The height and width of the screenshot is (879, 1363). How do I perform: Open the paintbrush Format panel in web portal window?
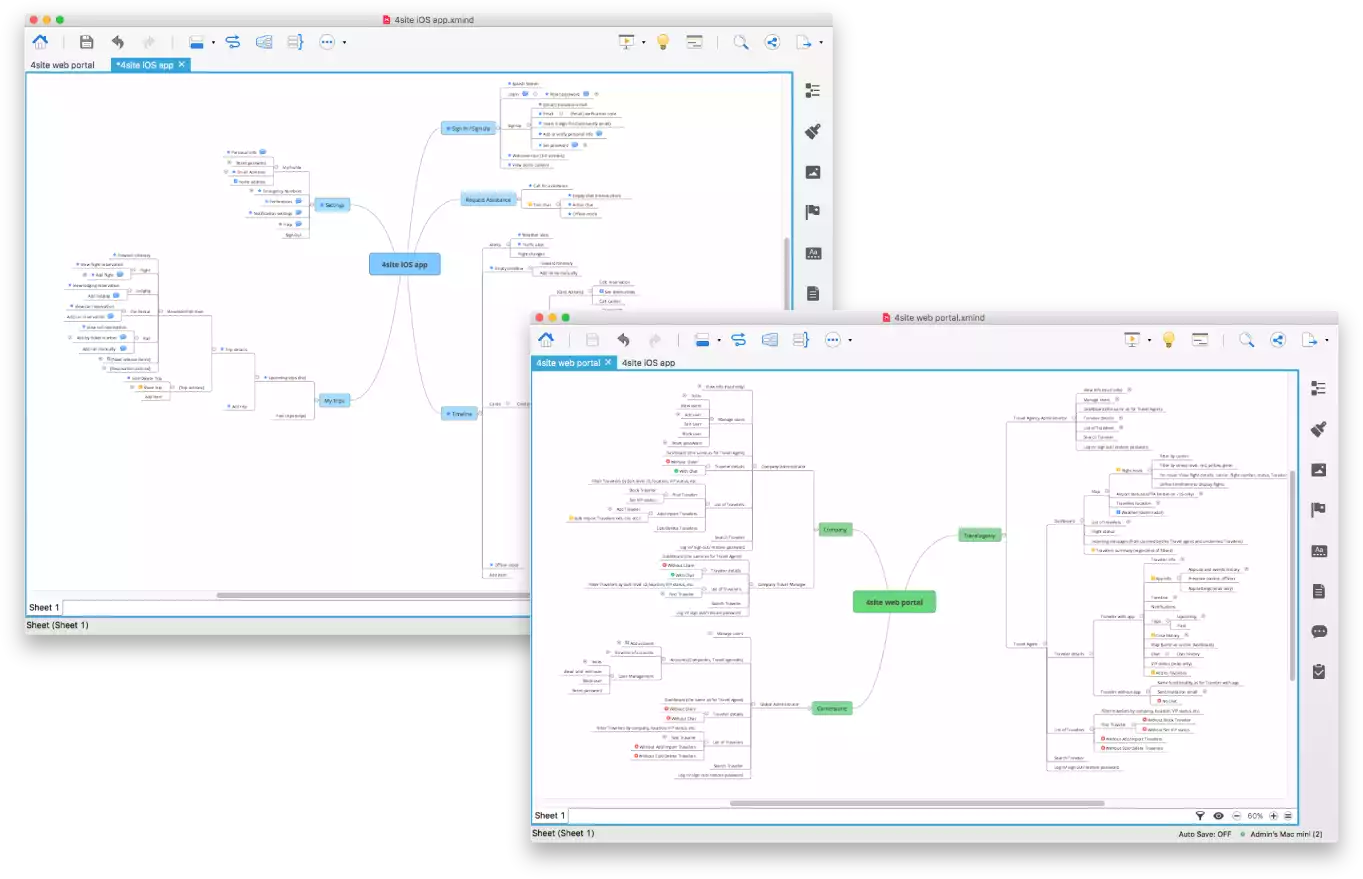pos(1318,429)
